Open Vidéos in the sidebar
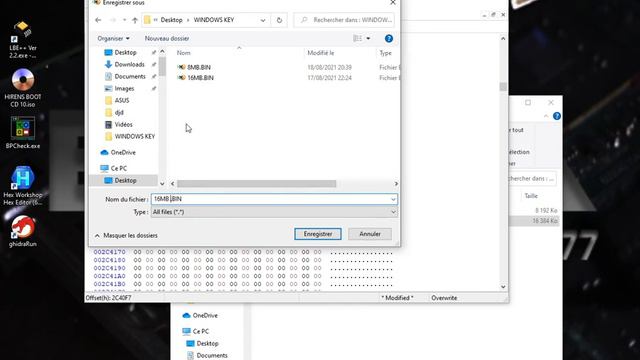Image resolution: width=640 pixels, height=360 pixels. tap(123, 124)
